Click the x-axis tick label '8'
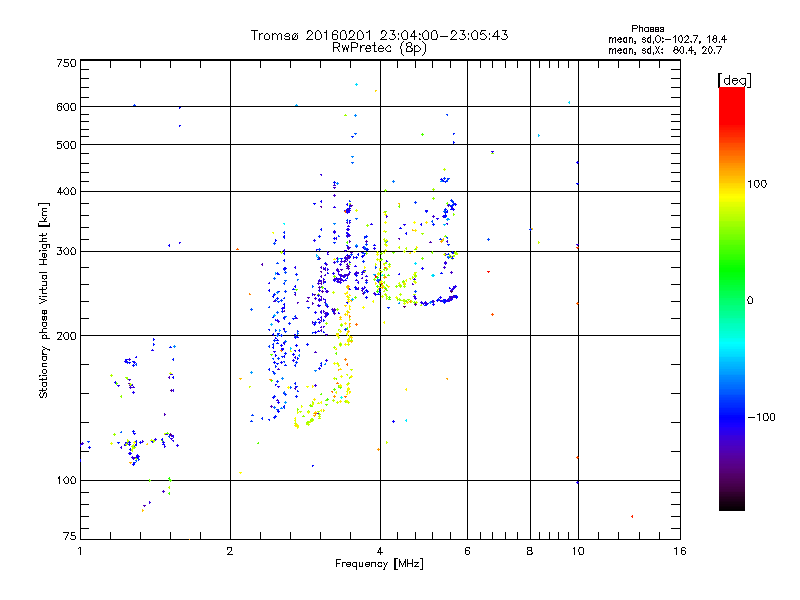Viewport: 800px width, 600px height. click(x=530, y=551)
